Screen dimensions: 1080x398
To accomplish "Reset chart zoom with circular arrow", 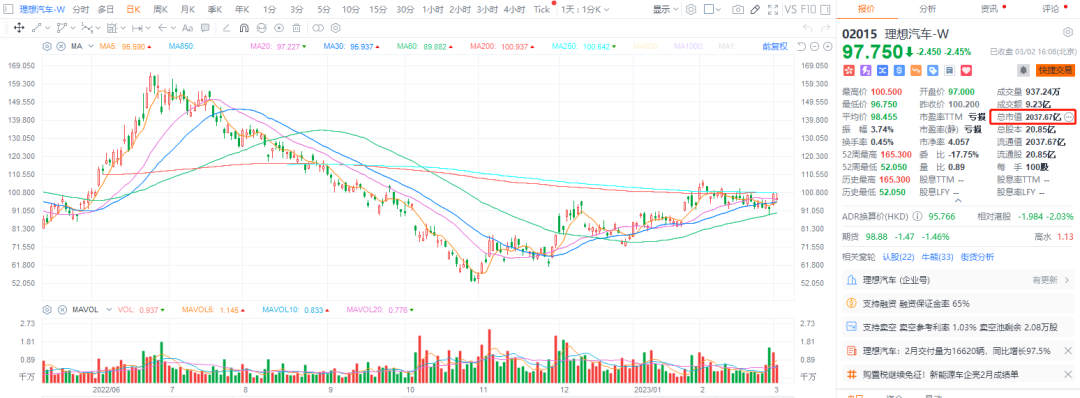I will tap(801, 46).
